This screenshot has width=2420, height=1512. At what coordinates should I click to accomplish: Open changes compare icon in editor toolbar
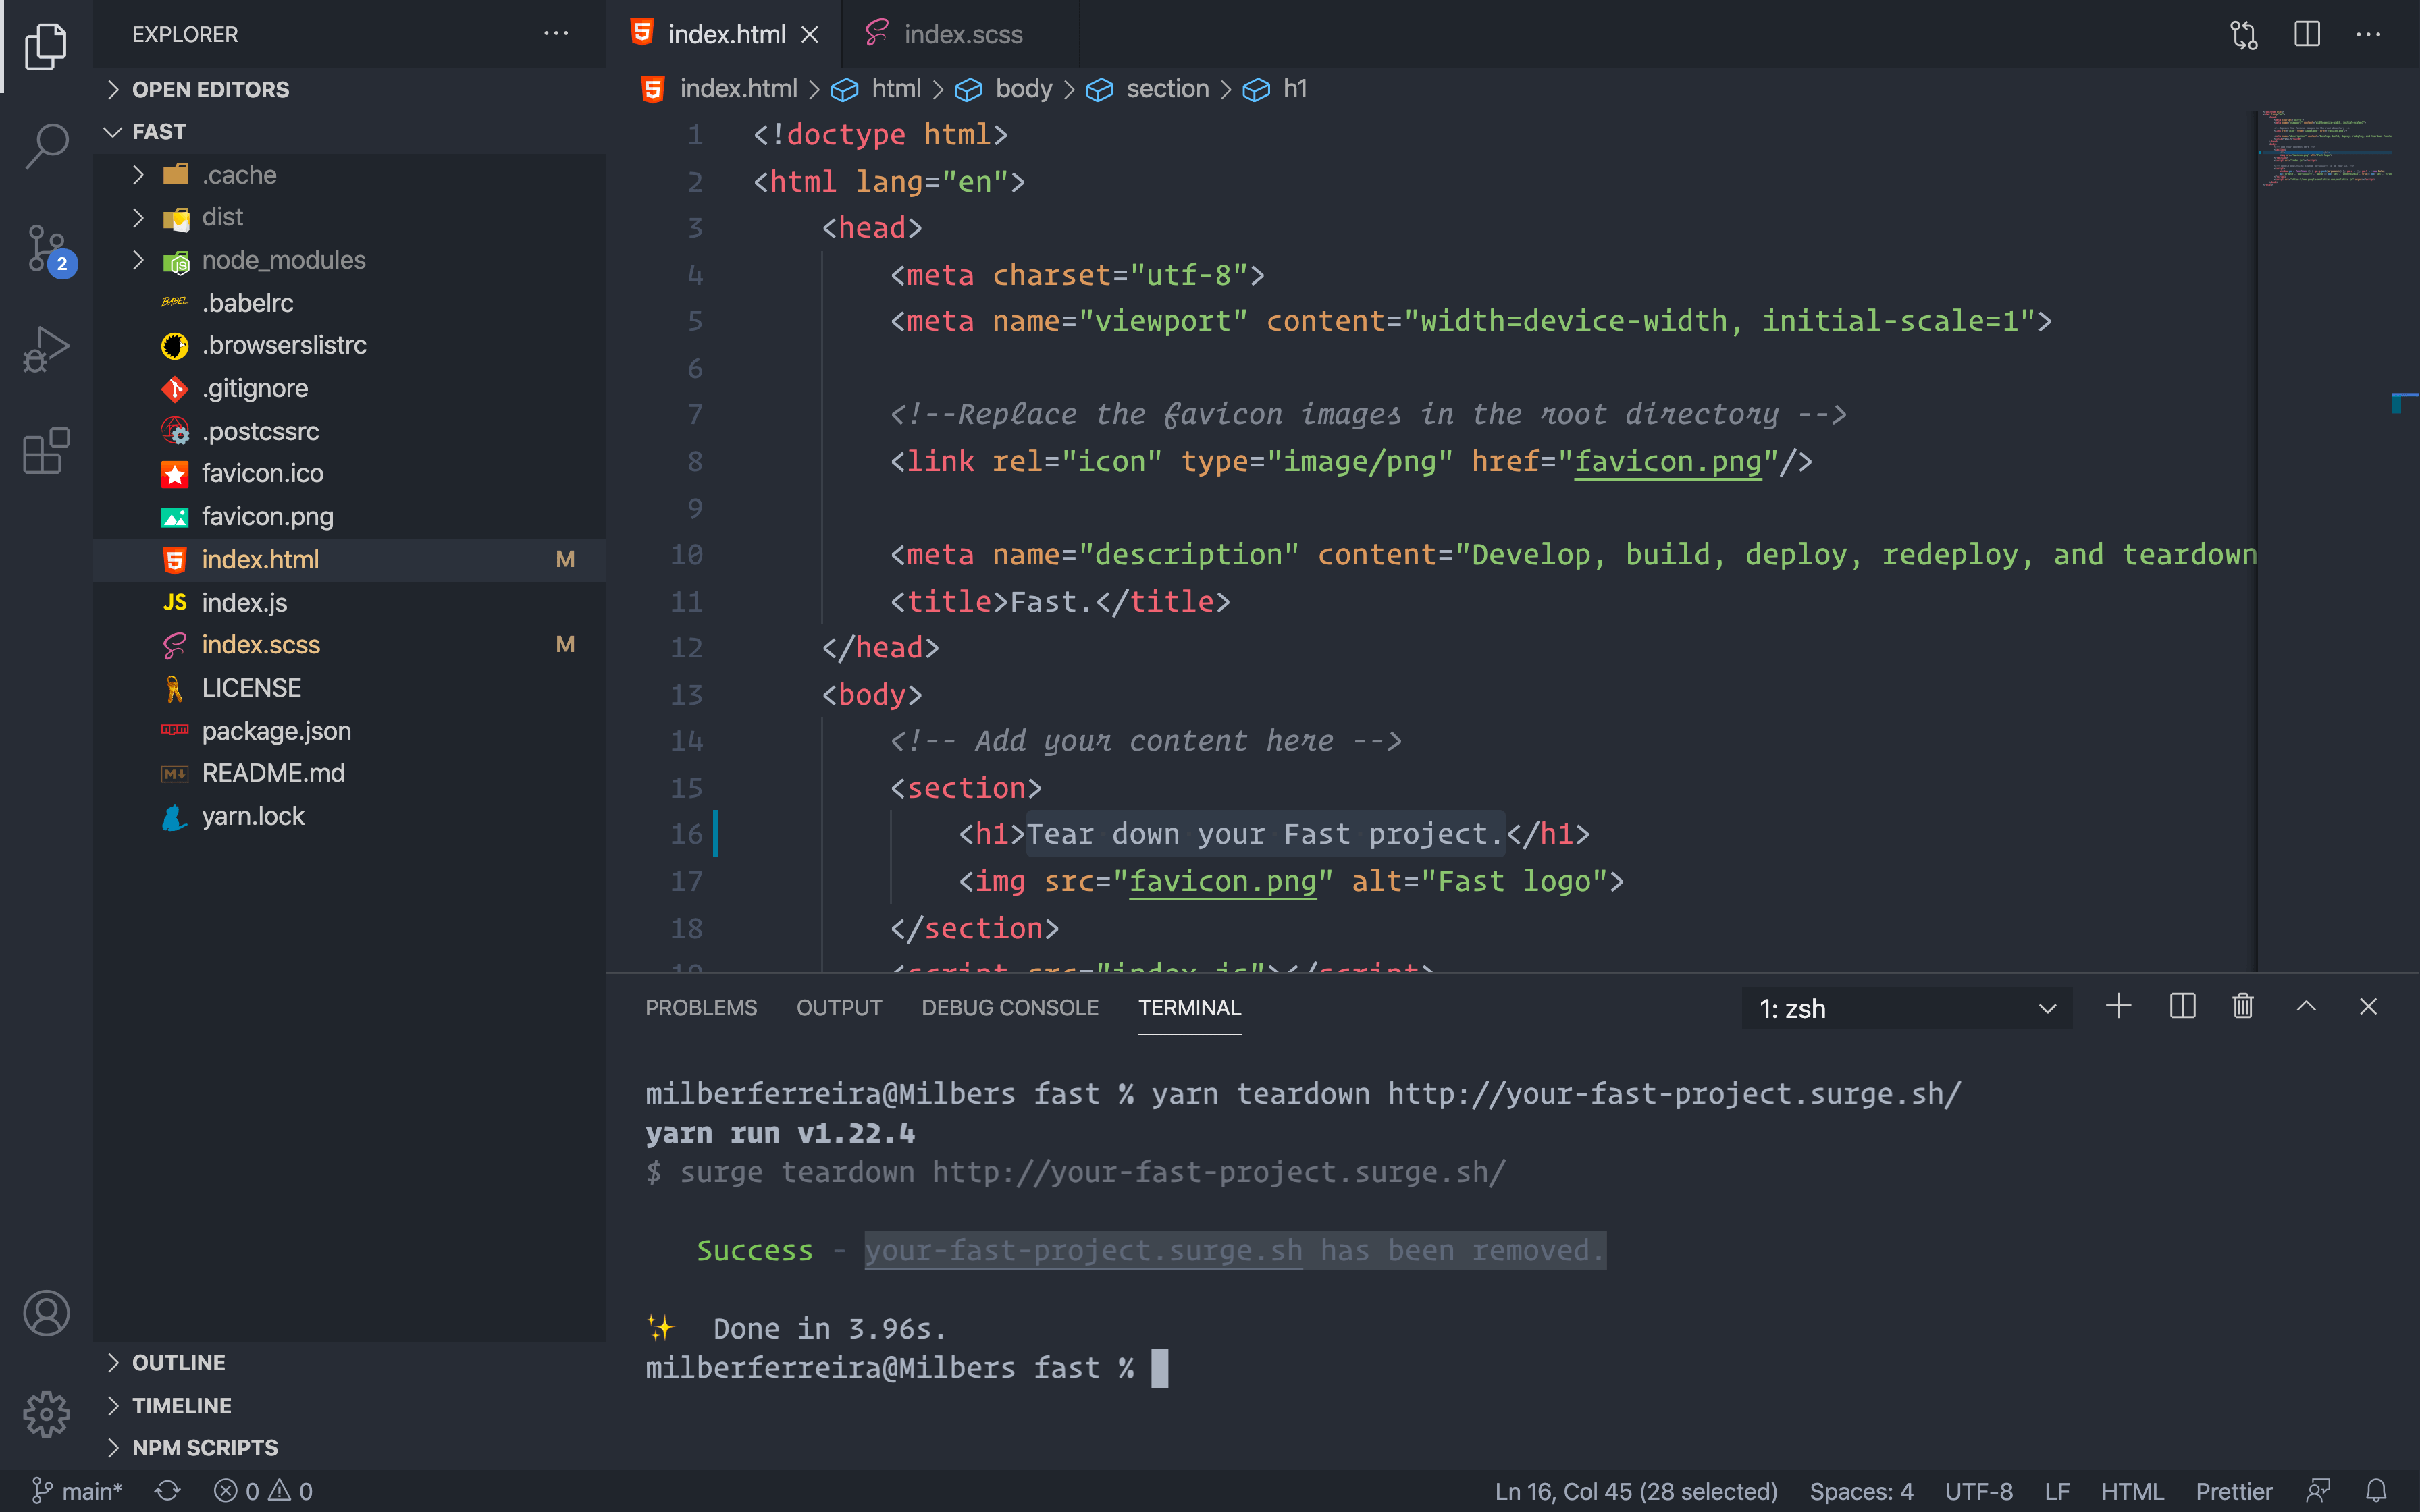click(2243, 35)
